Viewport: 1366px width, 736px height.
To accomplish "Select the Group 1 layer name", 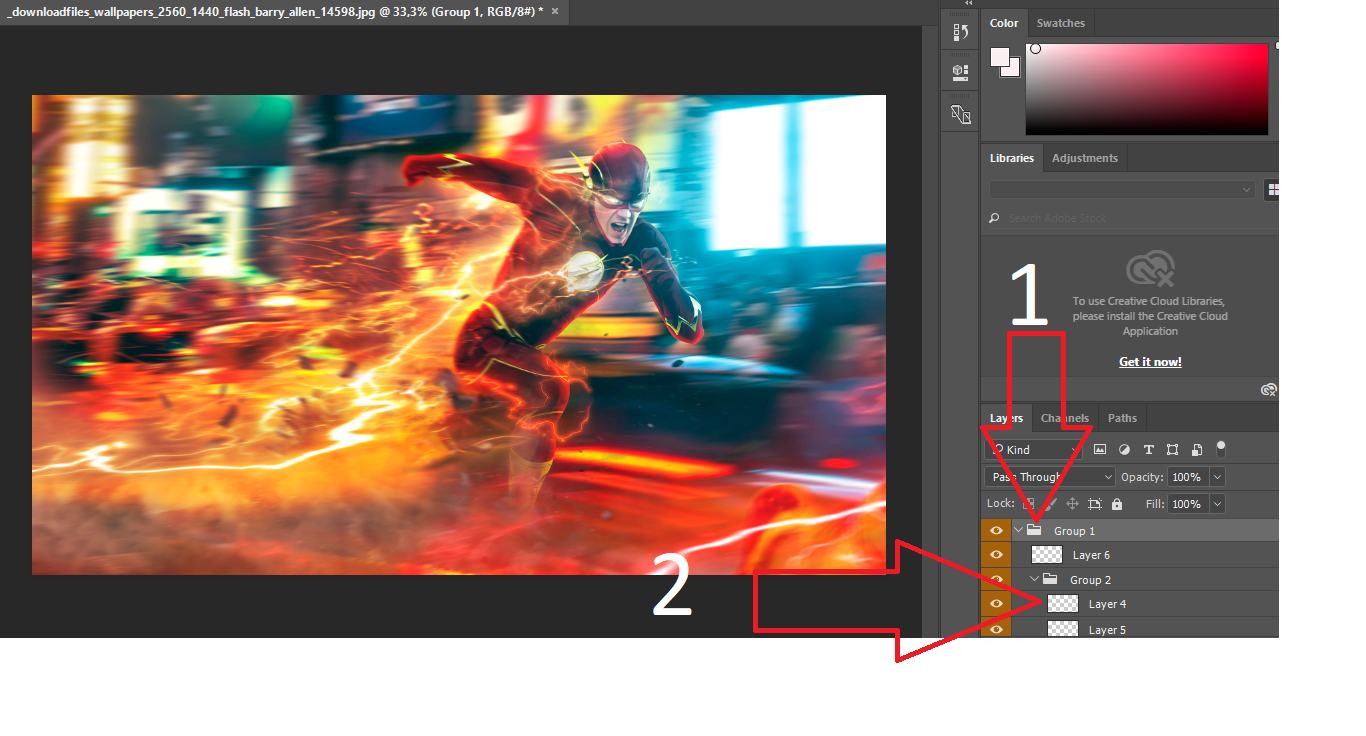I will click(x=1074, y=531).
